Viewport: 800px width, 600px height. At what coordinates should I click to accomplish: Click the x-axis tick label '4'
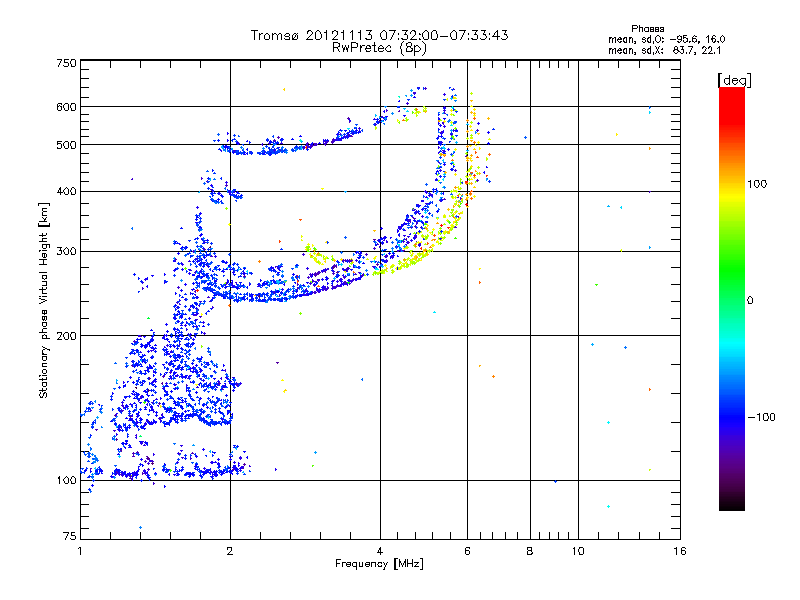click(x=380, y=551)
